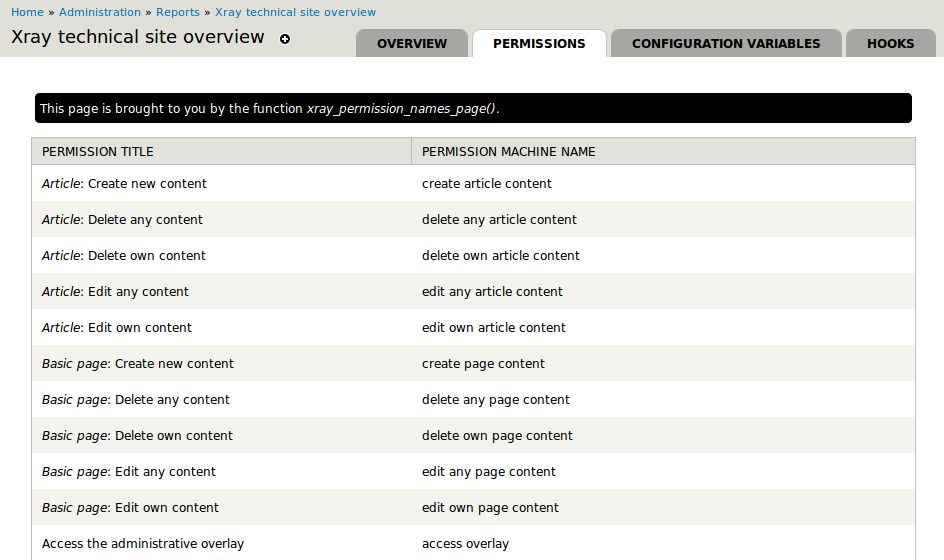Follow the Home breadcrumb link
The height and width of the screenshot is (560, 944).
pos(27,12)
